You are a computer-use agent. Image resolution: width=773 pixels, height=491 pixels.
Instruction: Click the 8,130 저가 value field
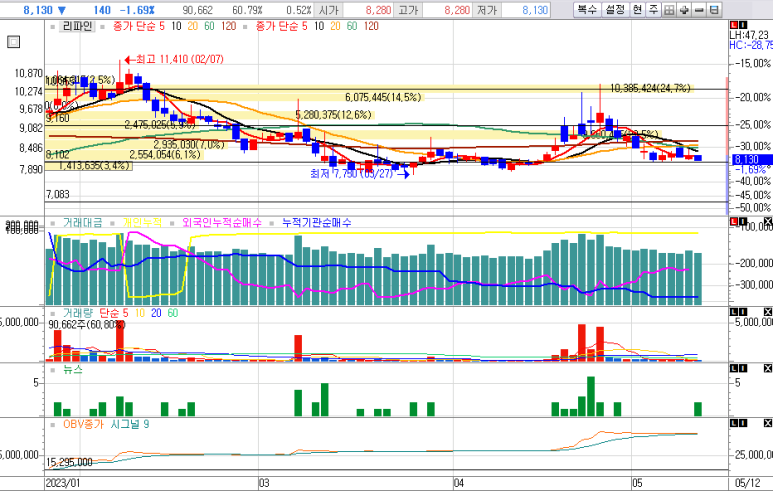coord(525,10)
